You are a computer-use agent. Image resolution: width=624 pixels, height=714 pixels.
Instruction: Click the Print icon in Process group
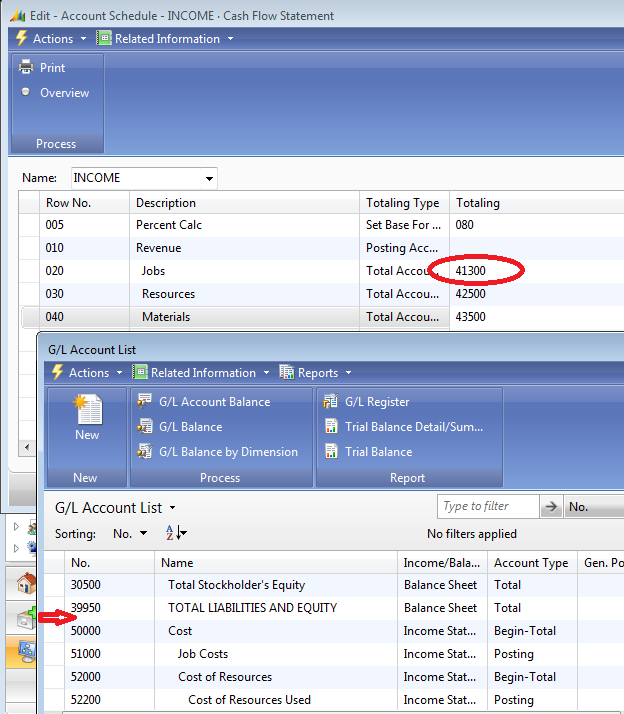click(x=26, y=68)
